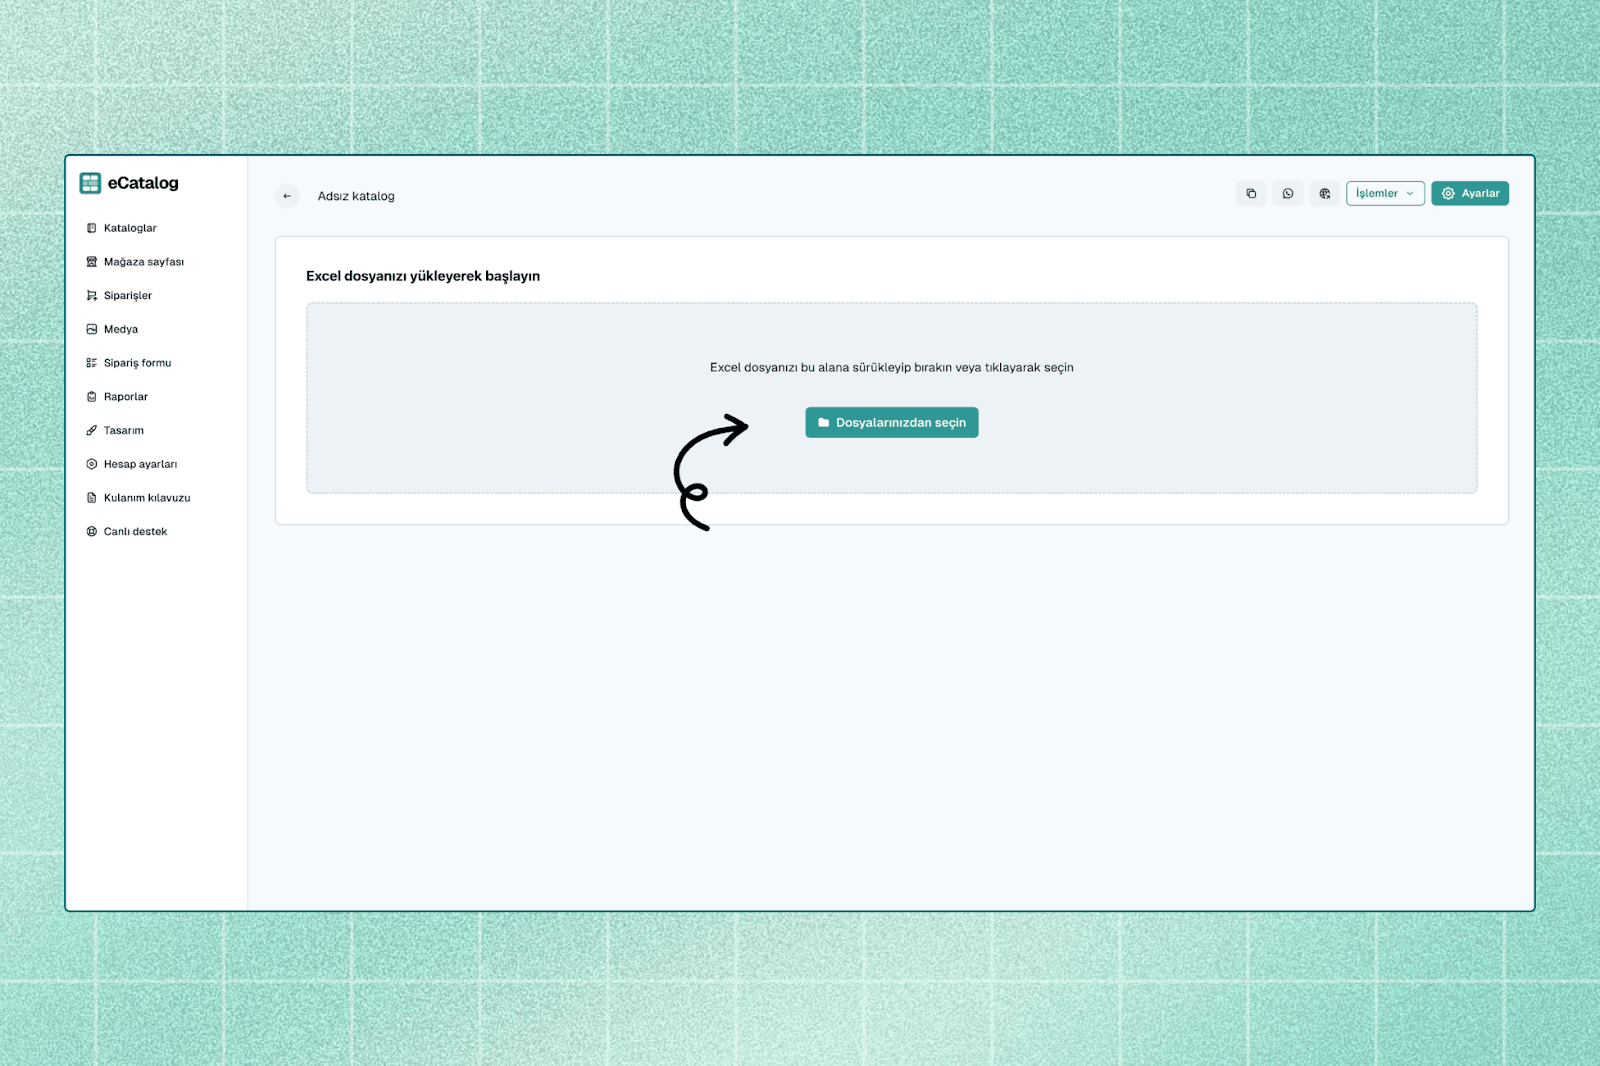Click the globe web link icon
Viewport: 1600px width, 1066px height.
coord(1324,194)
